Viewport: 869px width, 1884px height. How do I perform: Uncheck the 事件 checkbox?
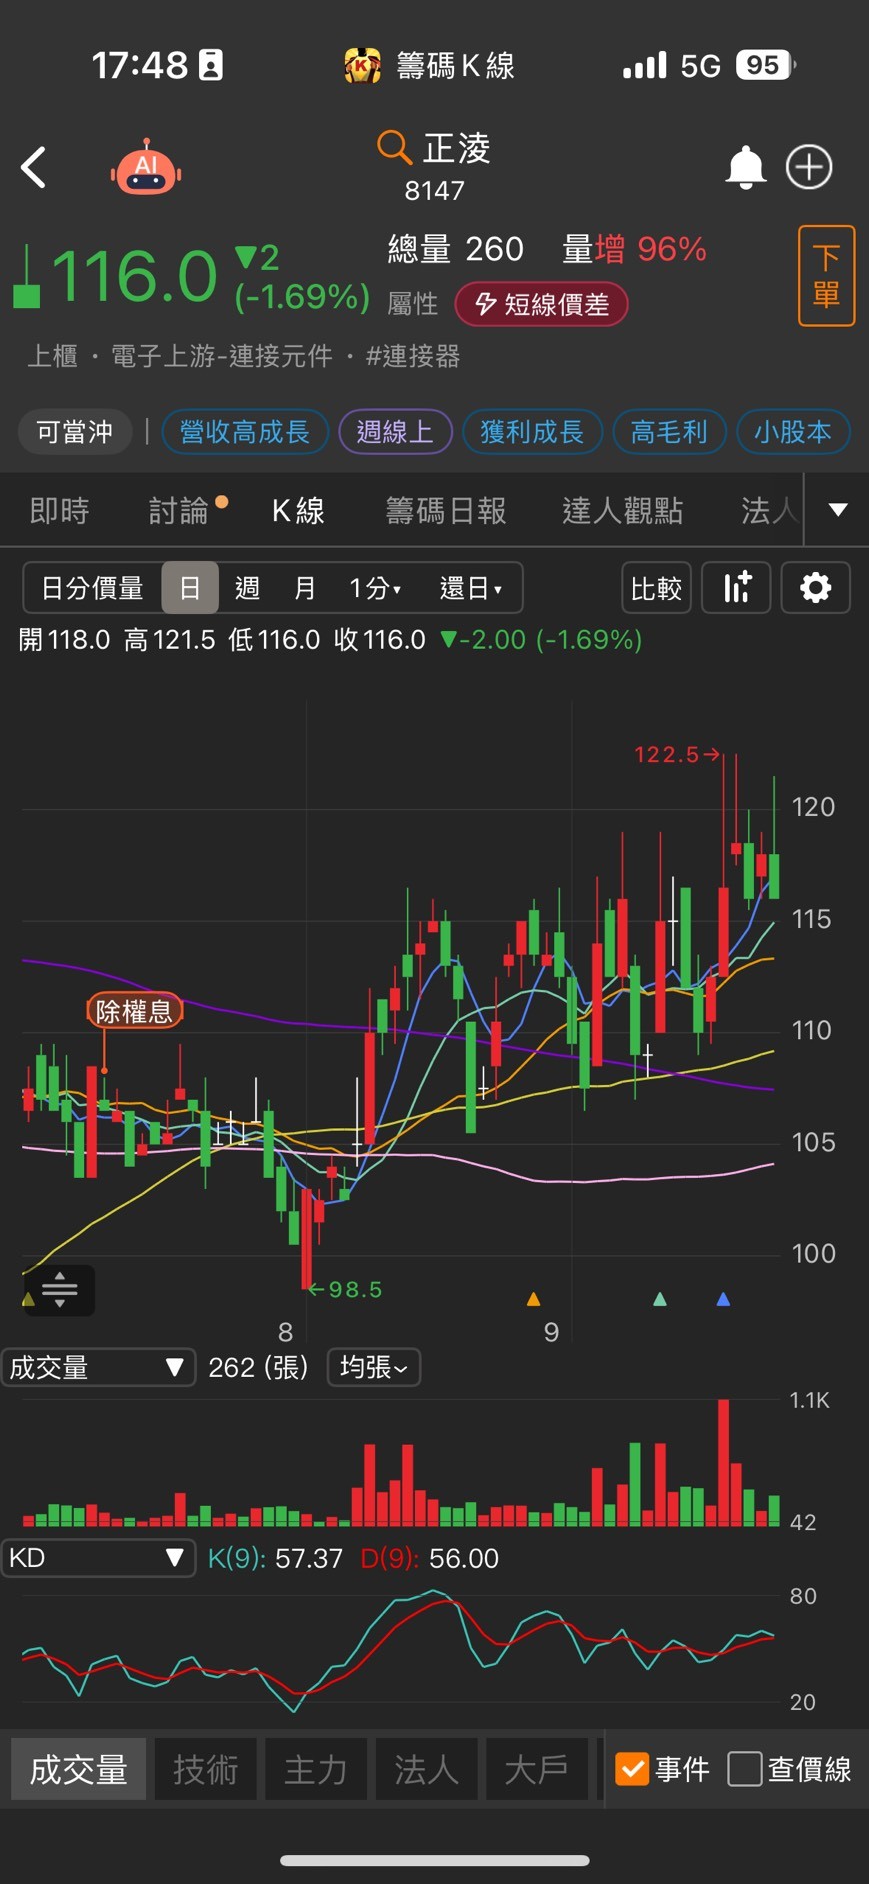(x=632, y=1768)
